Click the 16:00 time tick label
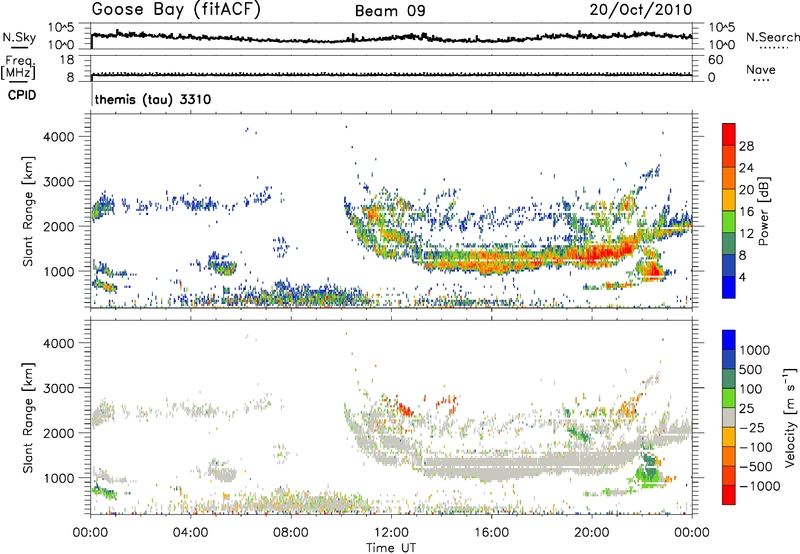 click(x=491, y=533)
